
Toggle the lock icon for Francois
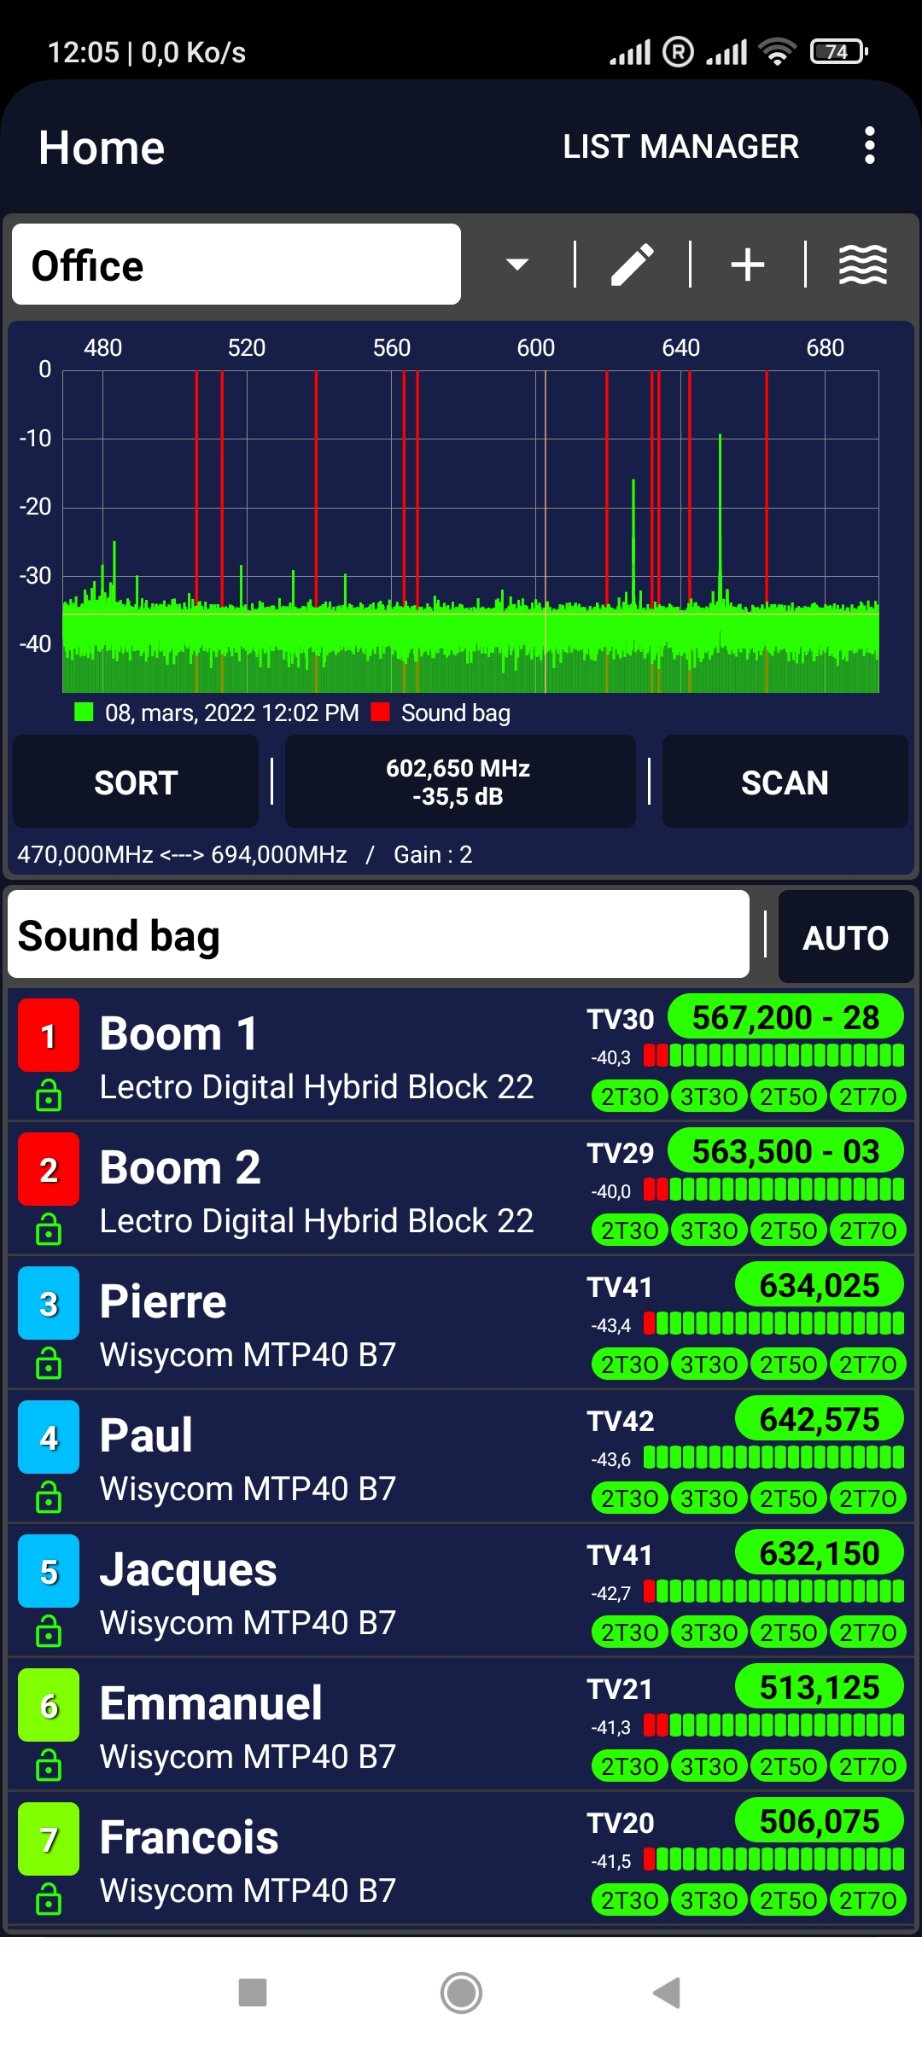click(x=48, y=1900)
